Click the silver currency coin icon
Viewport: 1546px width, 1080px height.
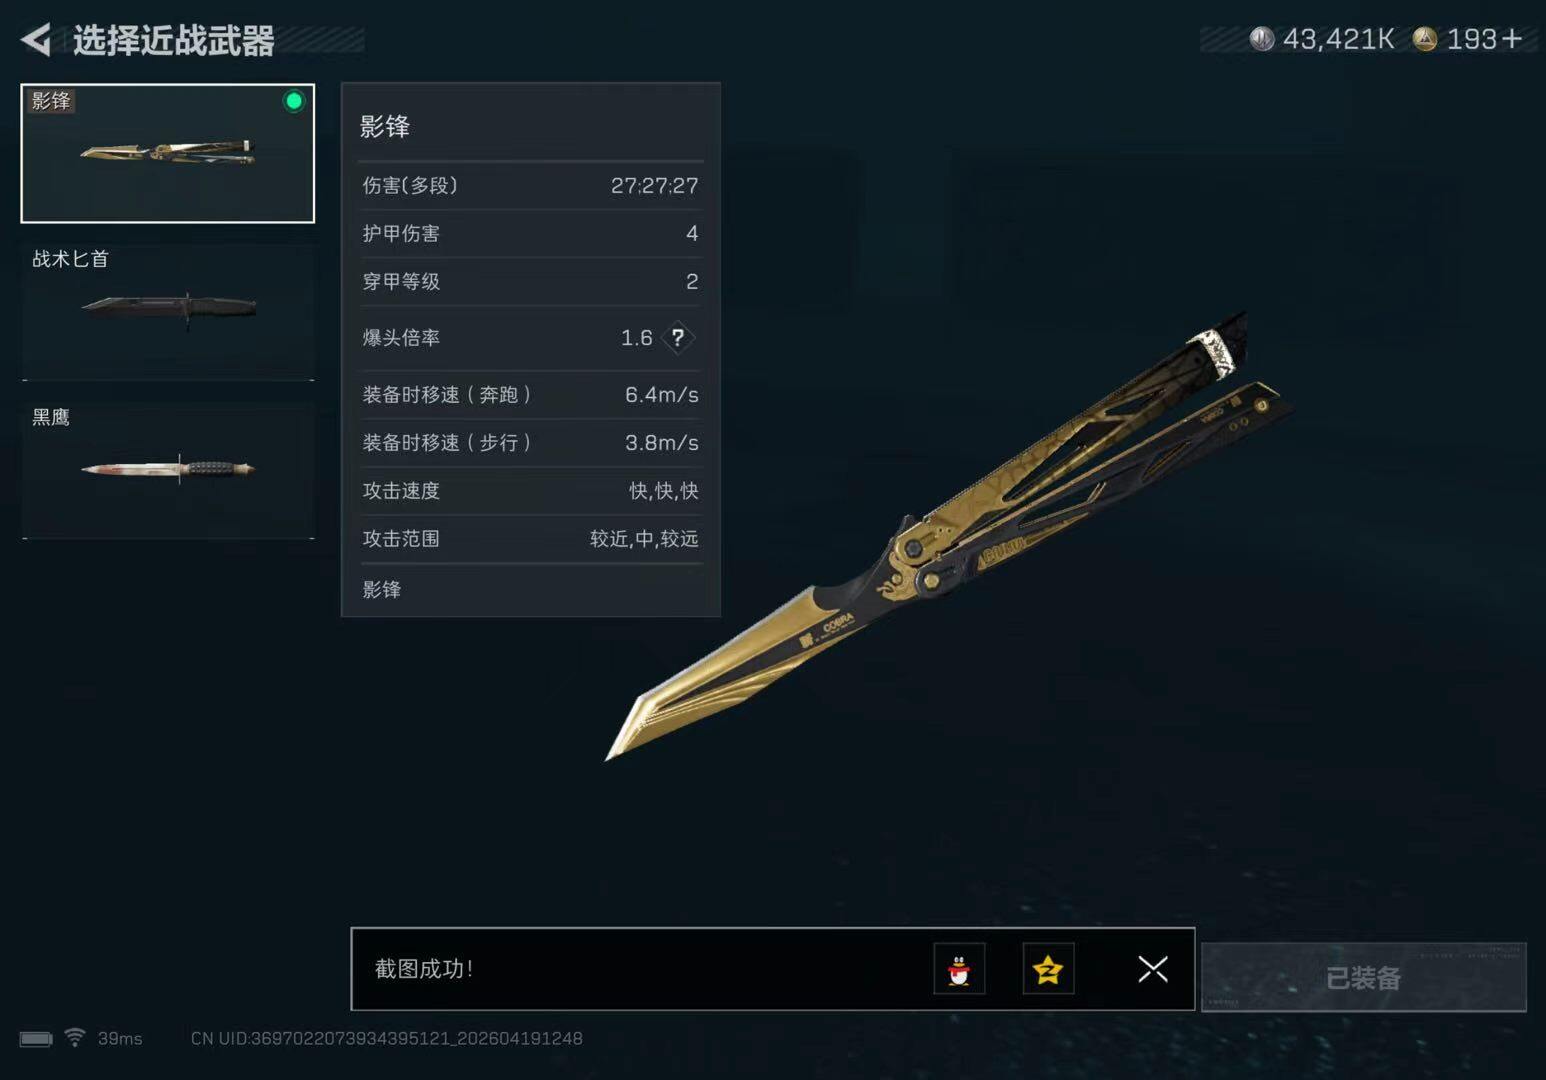click(x=1262, y=39)
